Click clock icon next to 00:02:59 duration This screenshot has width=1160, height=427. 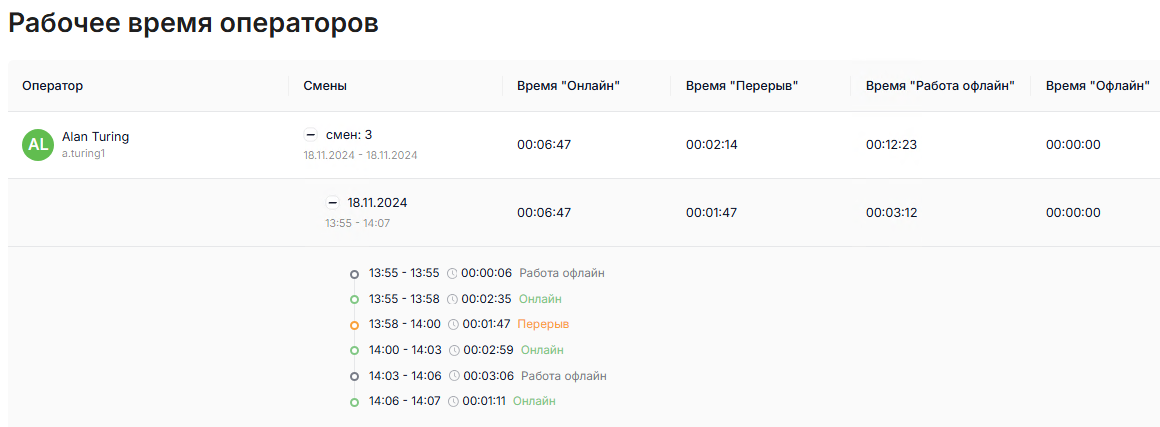pos(454,350)
